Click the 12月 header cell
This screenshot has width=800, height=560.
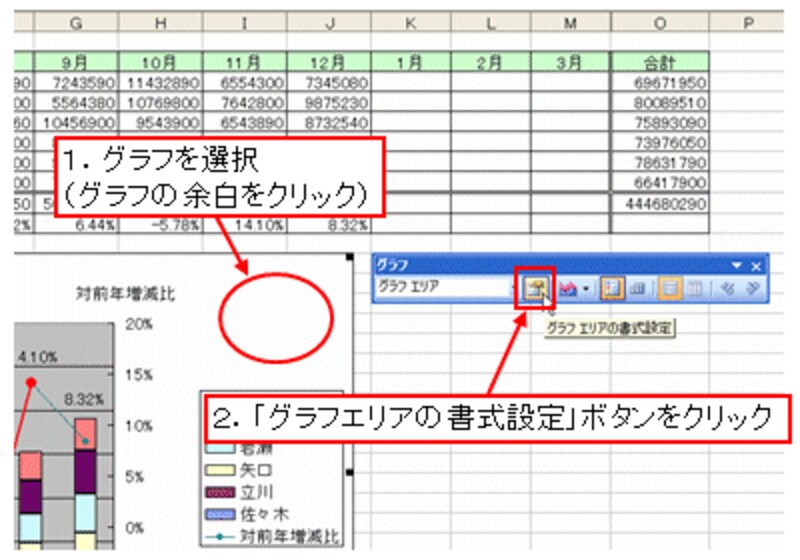329,62
